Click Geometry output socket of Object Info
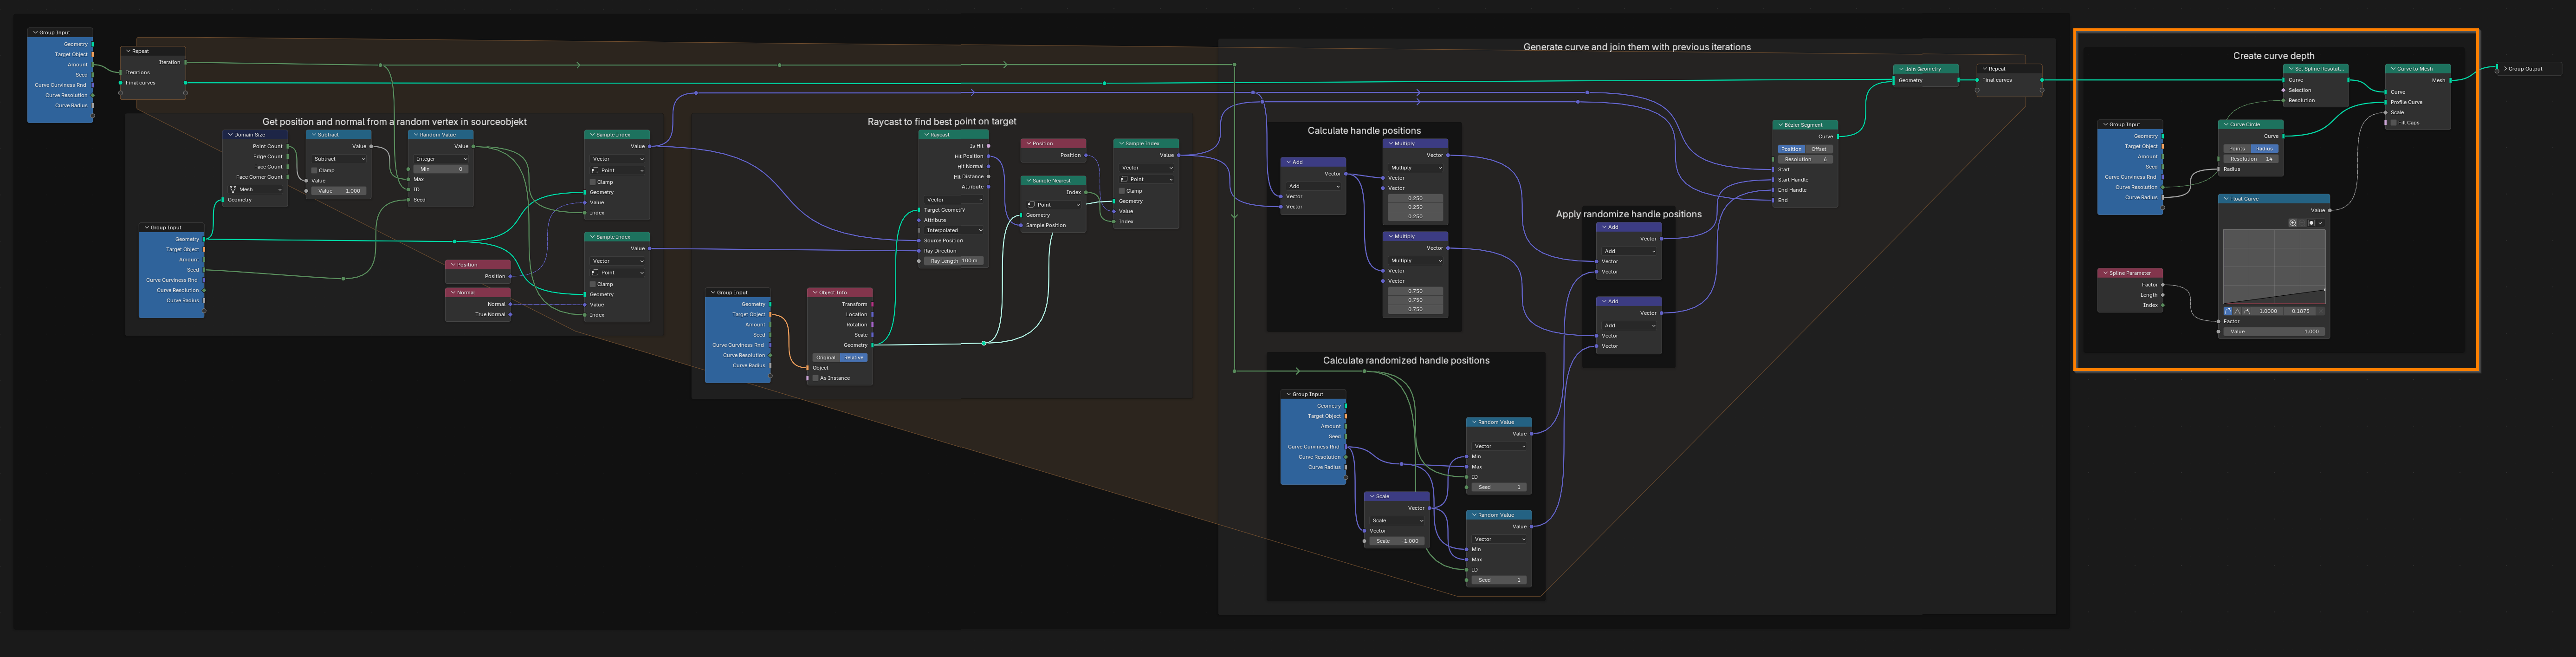The image size is (2576, 657). [x=873, y=345]
